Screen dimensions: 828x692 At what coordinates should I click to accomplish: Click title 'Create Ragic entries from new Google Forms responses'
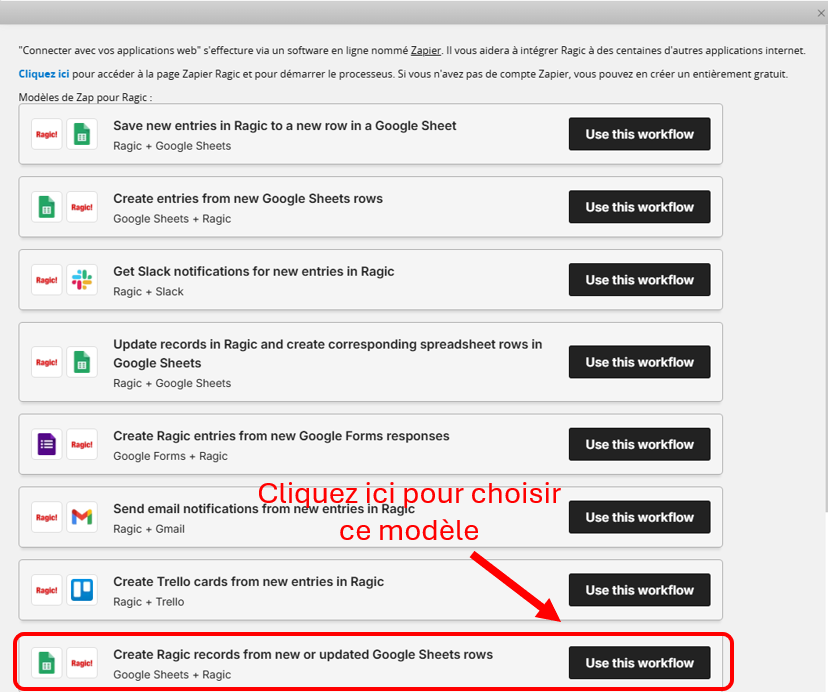coord(281,436)
